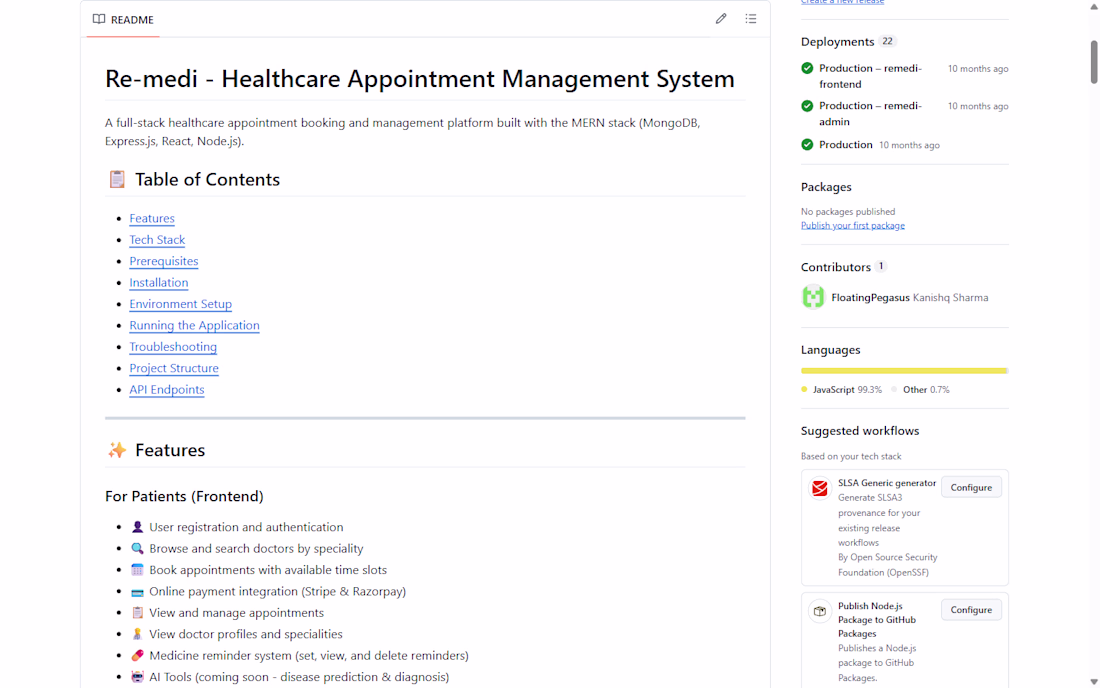
Task: Click the Re-medi main README heading
Action: (x=420, y=79)
